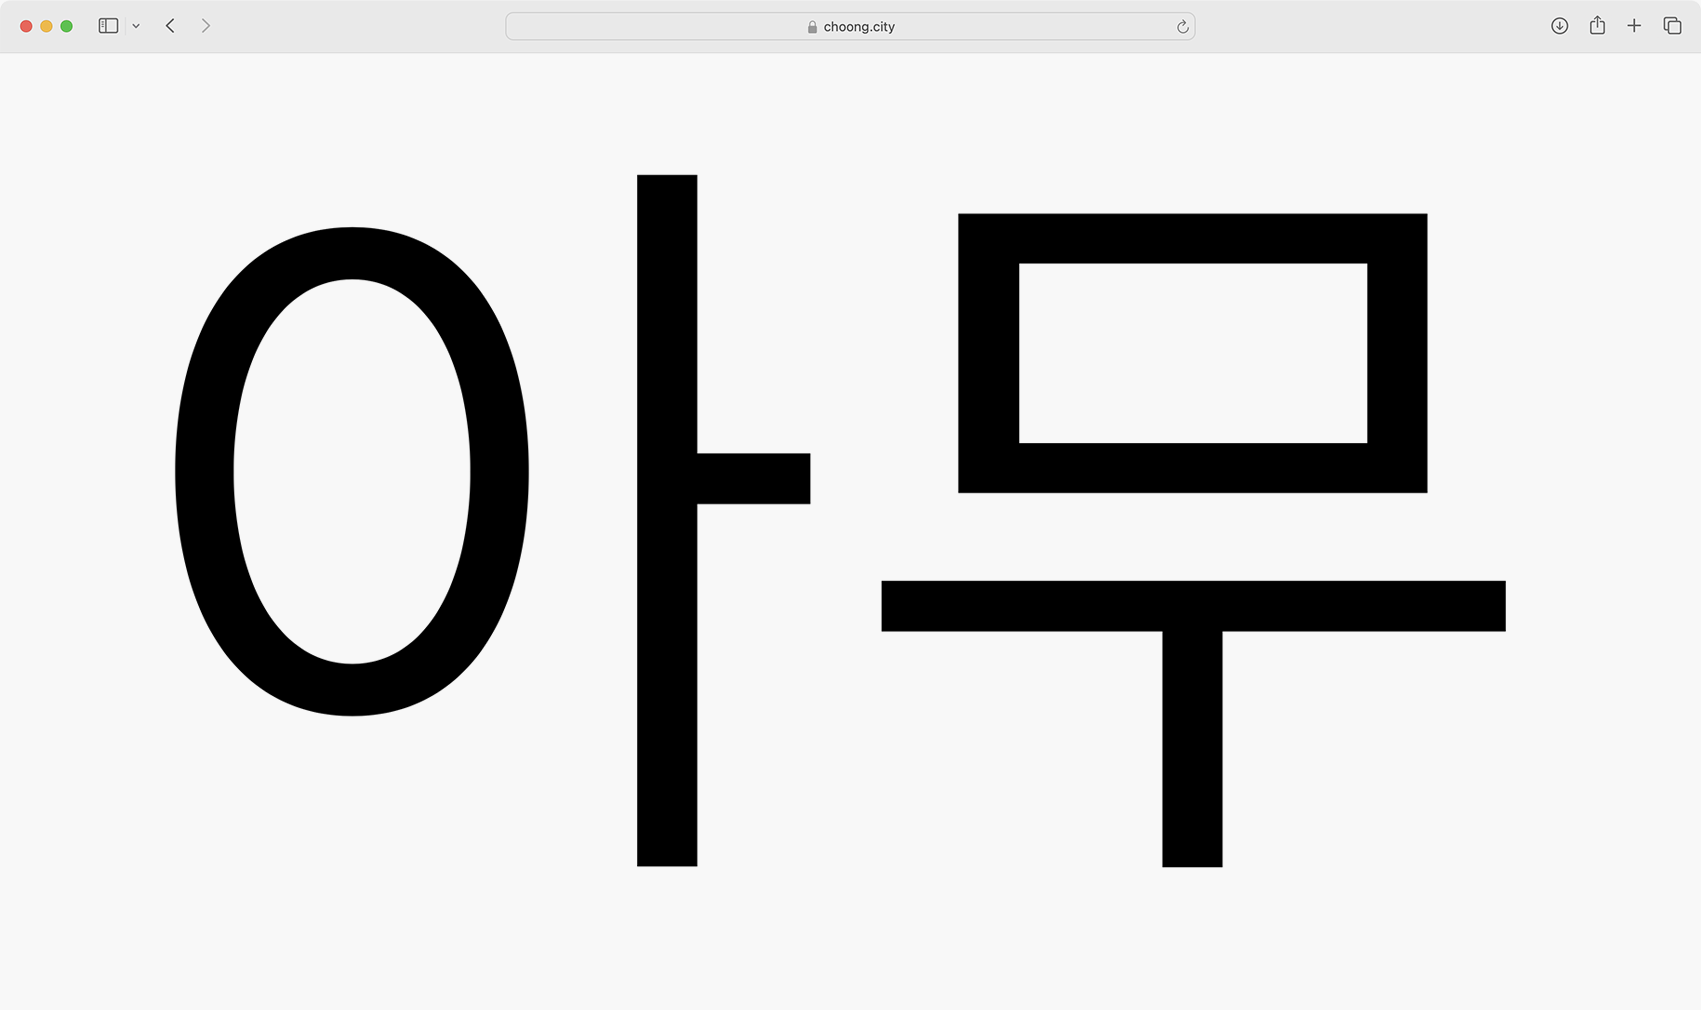Open a new tab with plus icon
Viewport: 1701px width, 1010px height.
pos(1634,26)
